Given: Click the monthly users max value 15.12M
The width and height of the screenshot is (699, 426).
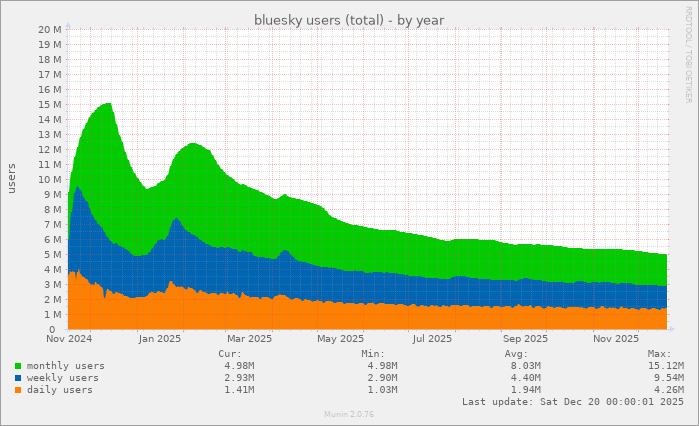Looking at the screenshot, I should point(665,366).
